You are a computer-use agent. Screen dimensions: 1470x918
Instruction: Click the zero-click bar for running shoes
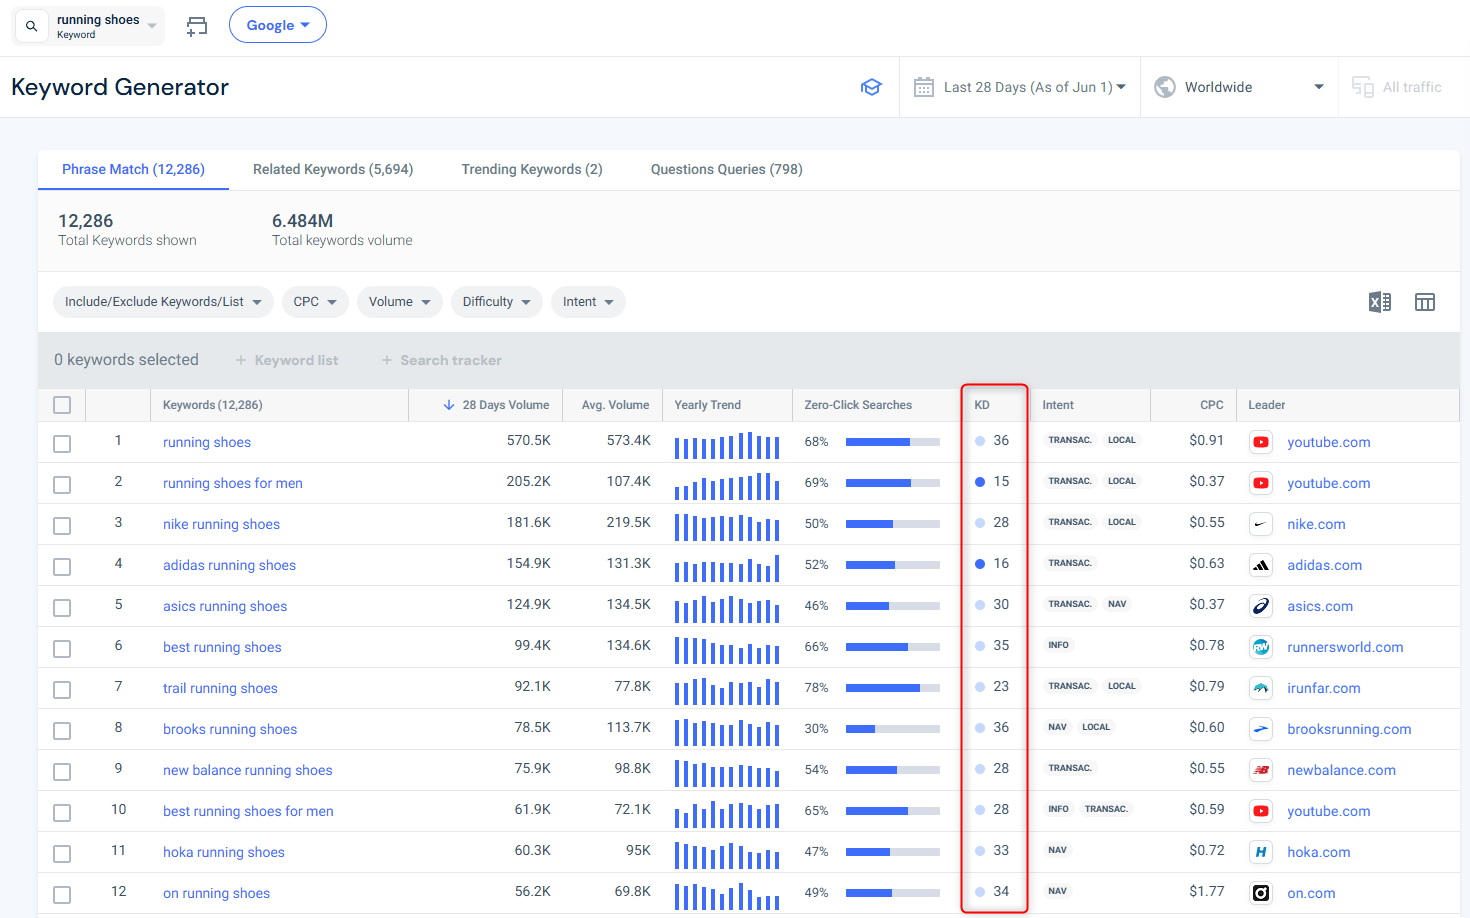click(x=893, y=442)
